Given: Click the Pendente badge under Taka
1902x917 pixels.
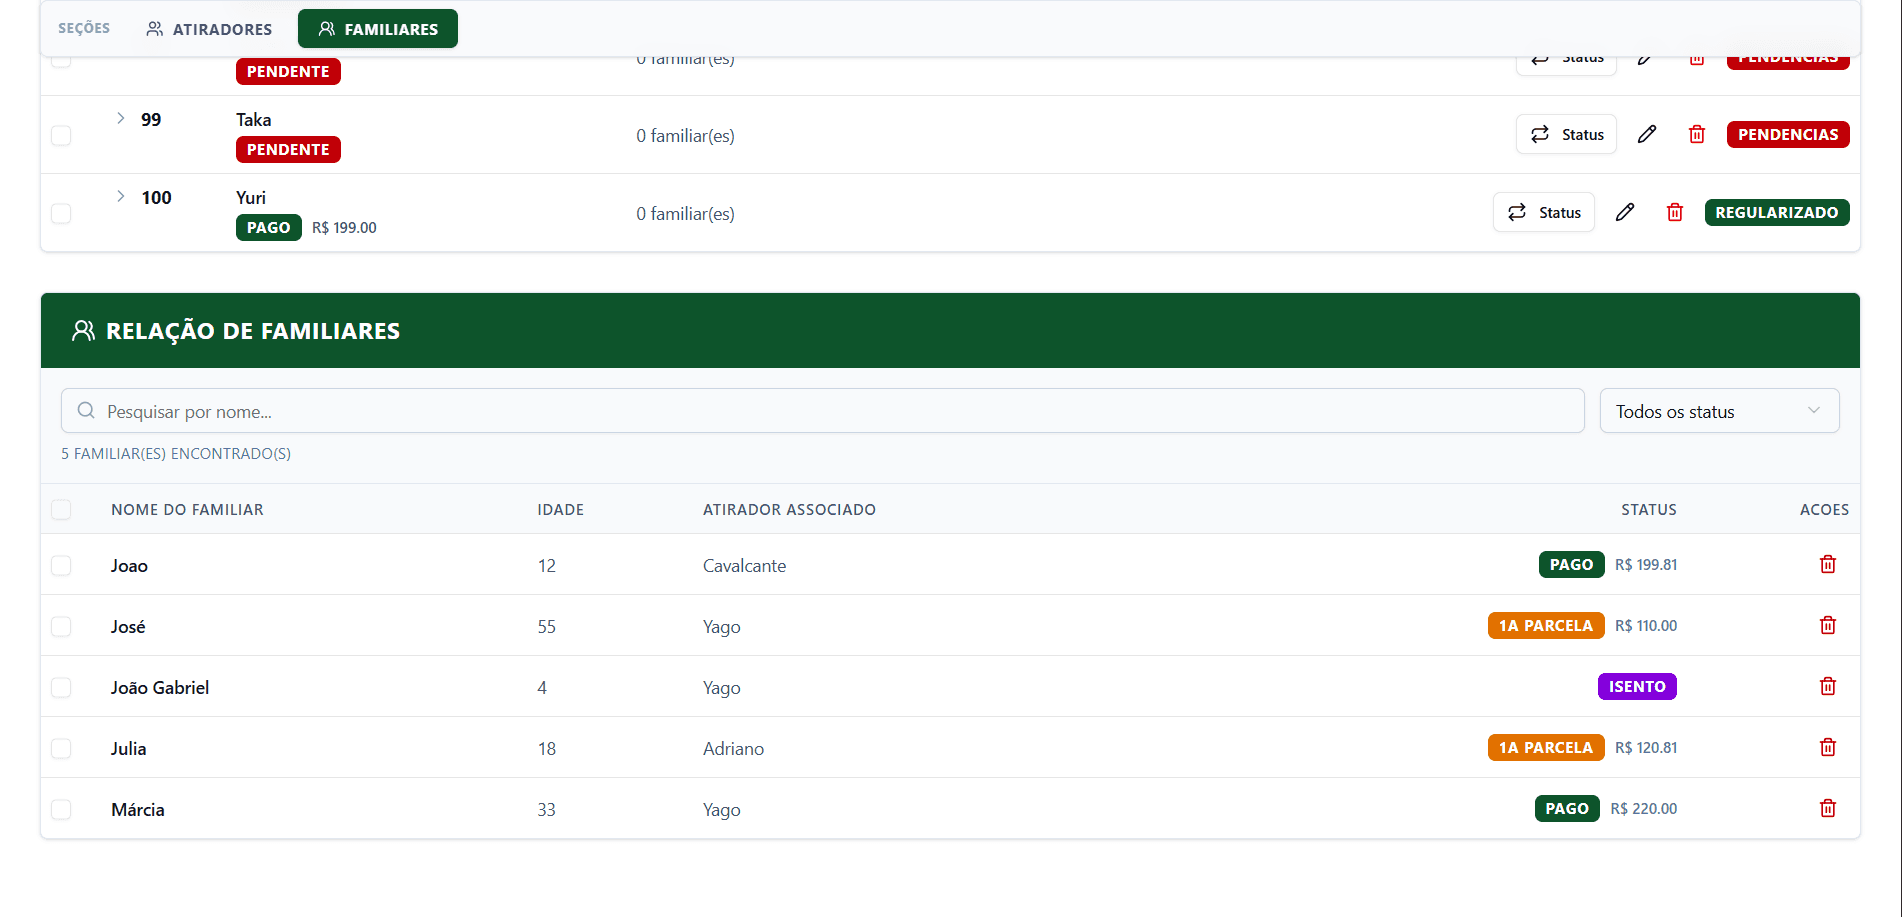Looking at the screenshot, I should coord(288,149).
